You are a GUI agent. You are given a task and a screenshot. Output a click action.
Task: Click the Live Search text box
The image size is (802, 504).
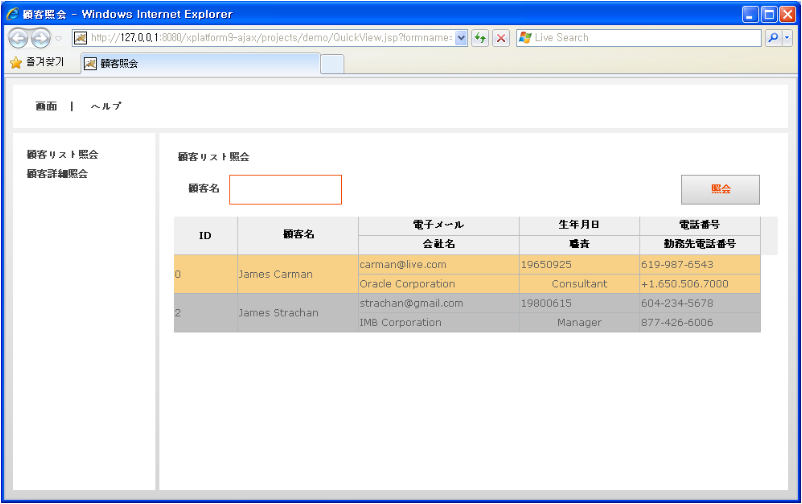640,38
